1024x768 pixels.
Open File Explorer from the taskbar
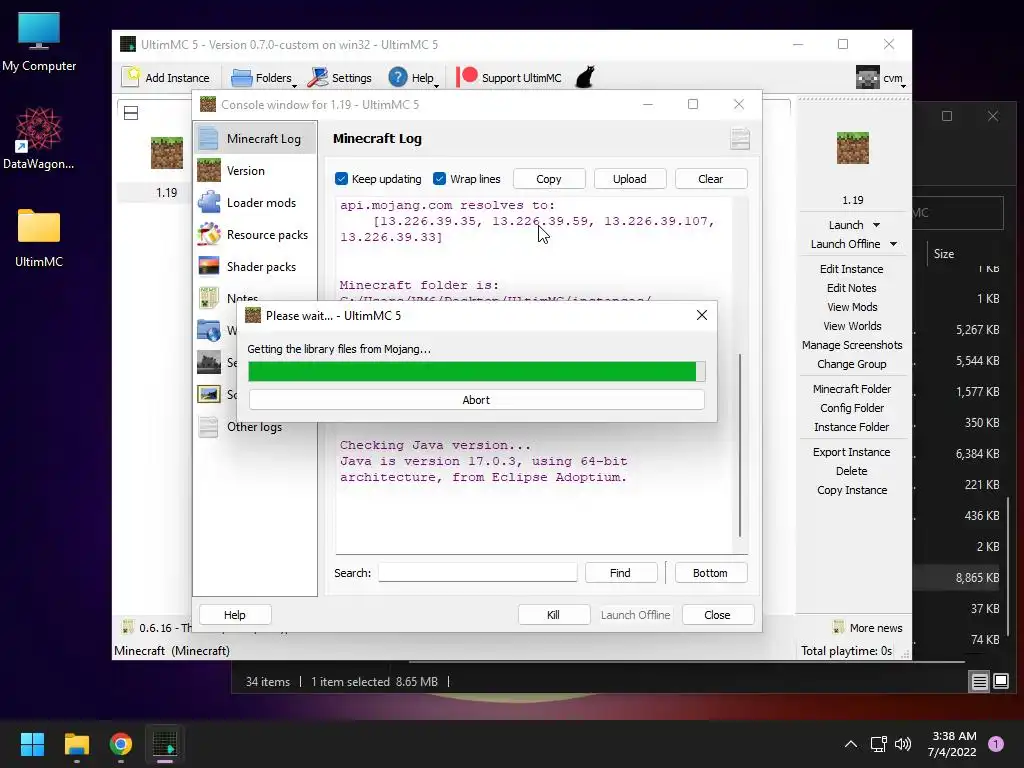(x=76, y=744)
